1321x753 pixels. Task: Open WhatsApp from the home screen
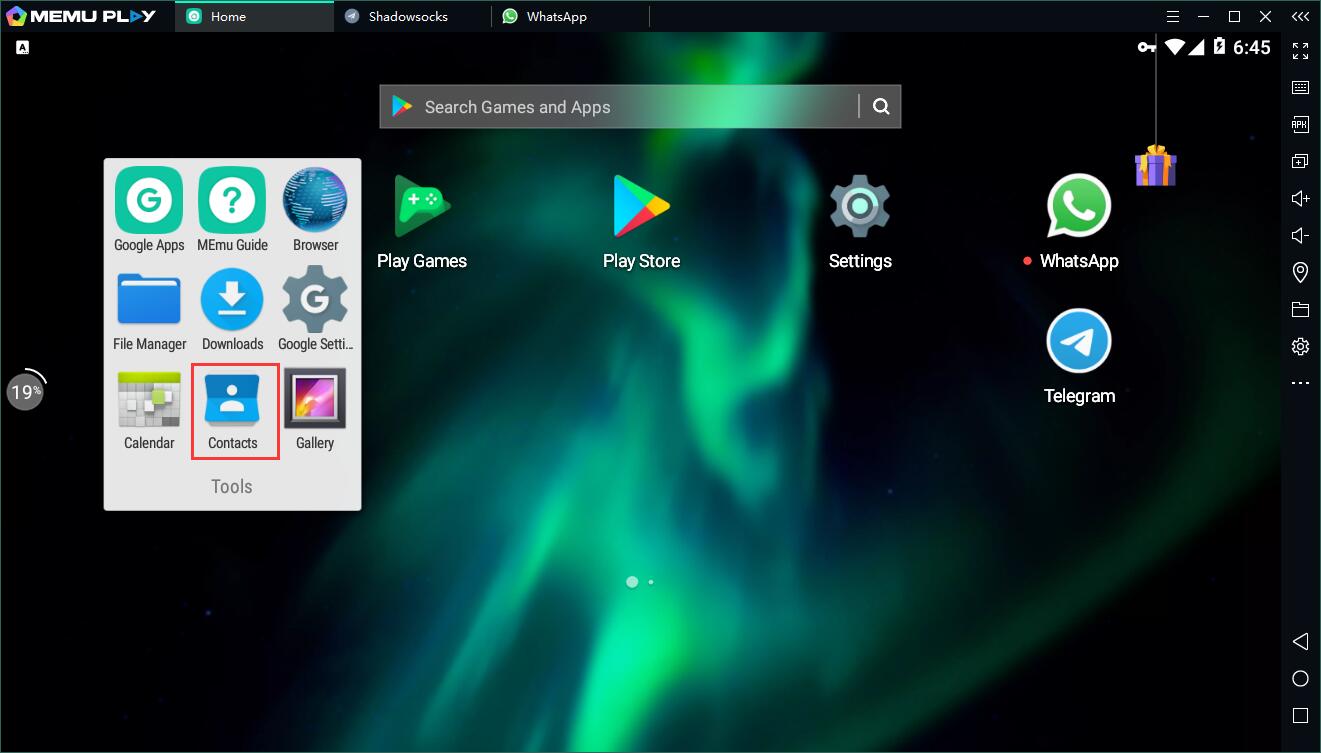(1078, 207)
